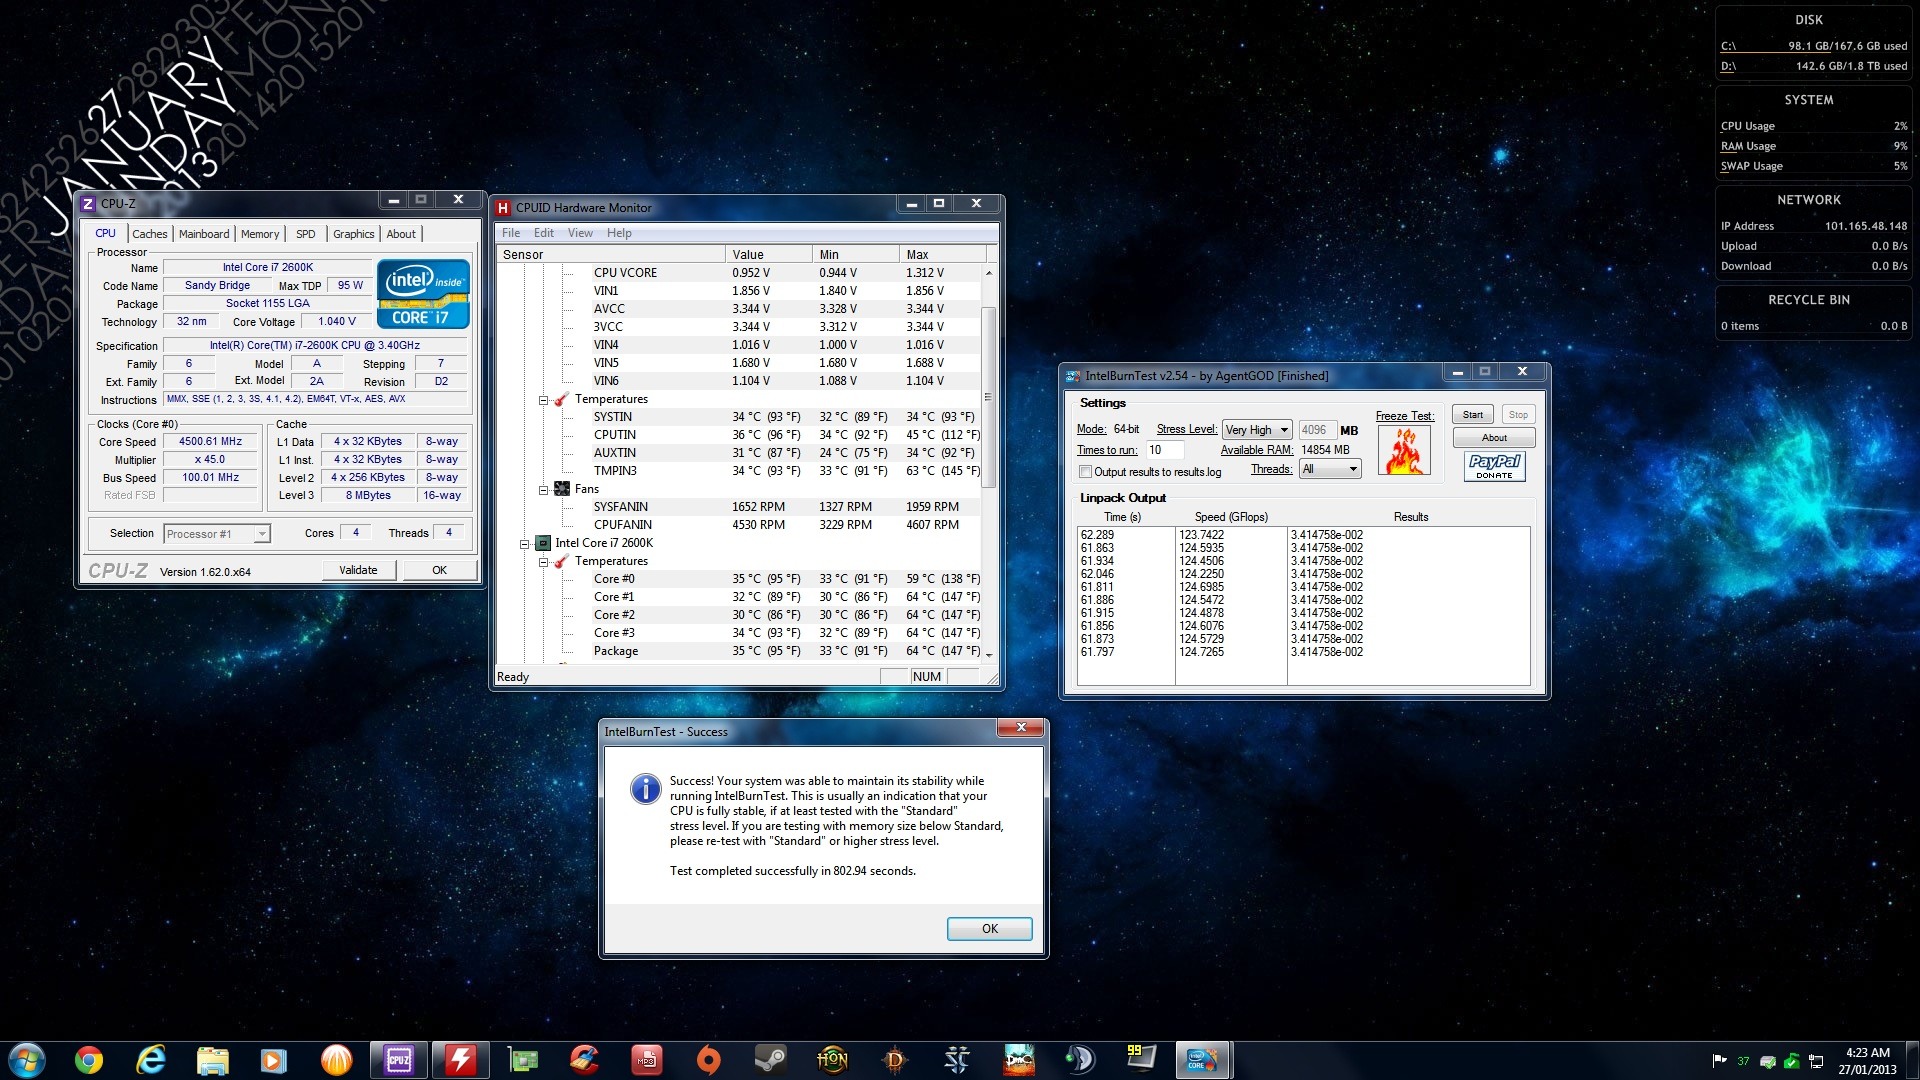The width and height of the screenshot is (1920, 1080).
Task: Open the Origin client from the taskbar
Action: coord(709,1059)
